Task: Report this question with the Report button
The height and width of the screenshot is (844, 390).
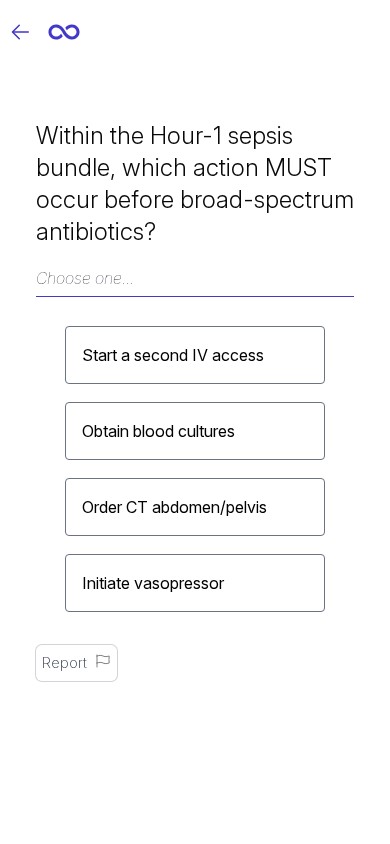Action: click(x=76, y=663)
